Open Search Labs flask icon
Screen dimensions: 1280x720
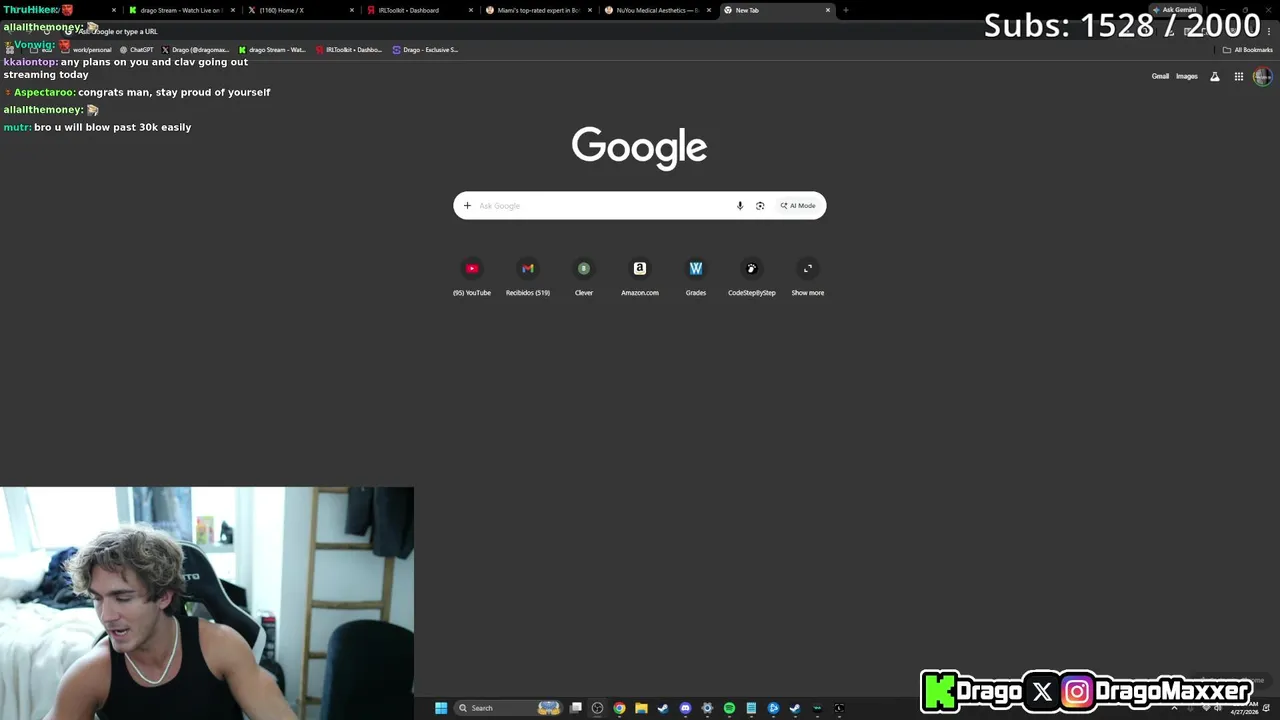pyautogui.click(x=1215, y=76)
